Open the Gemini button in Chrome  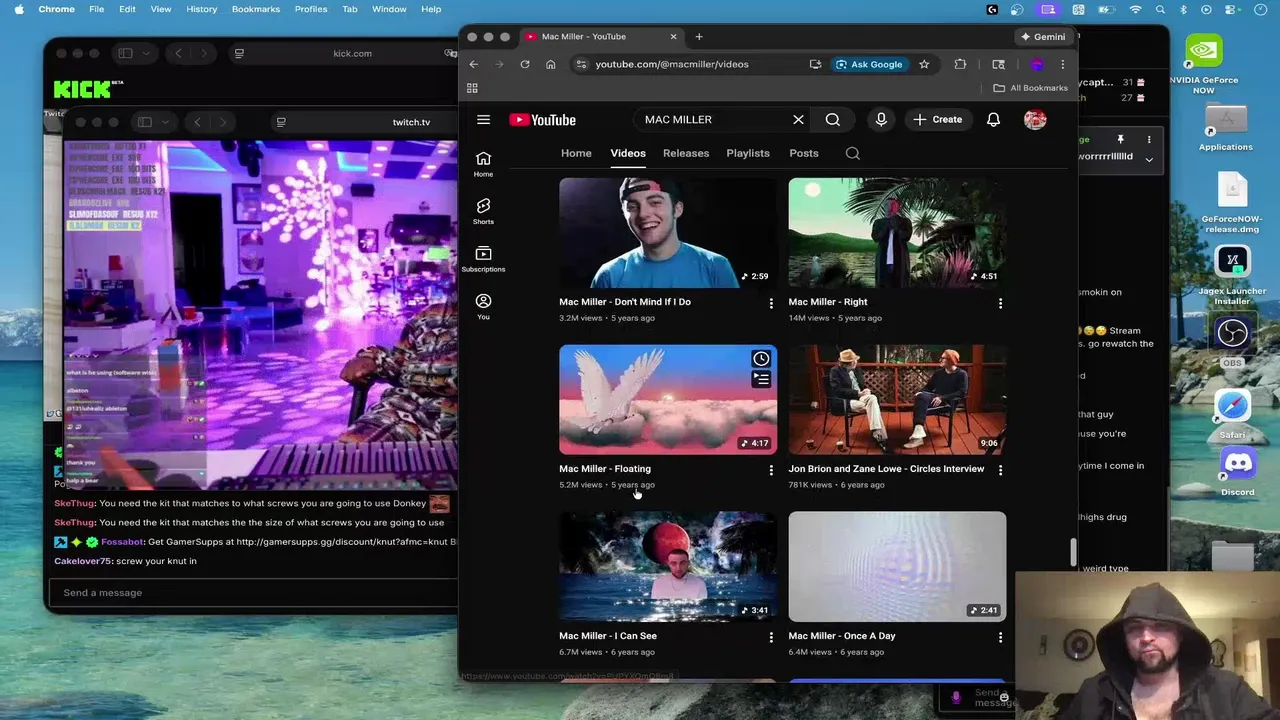click(1042, 37)
